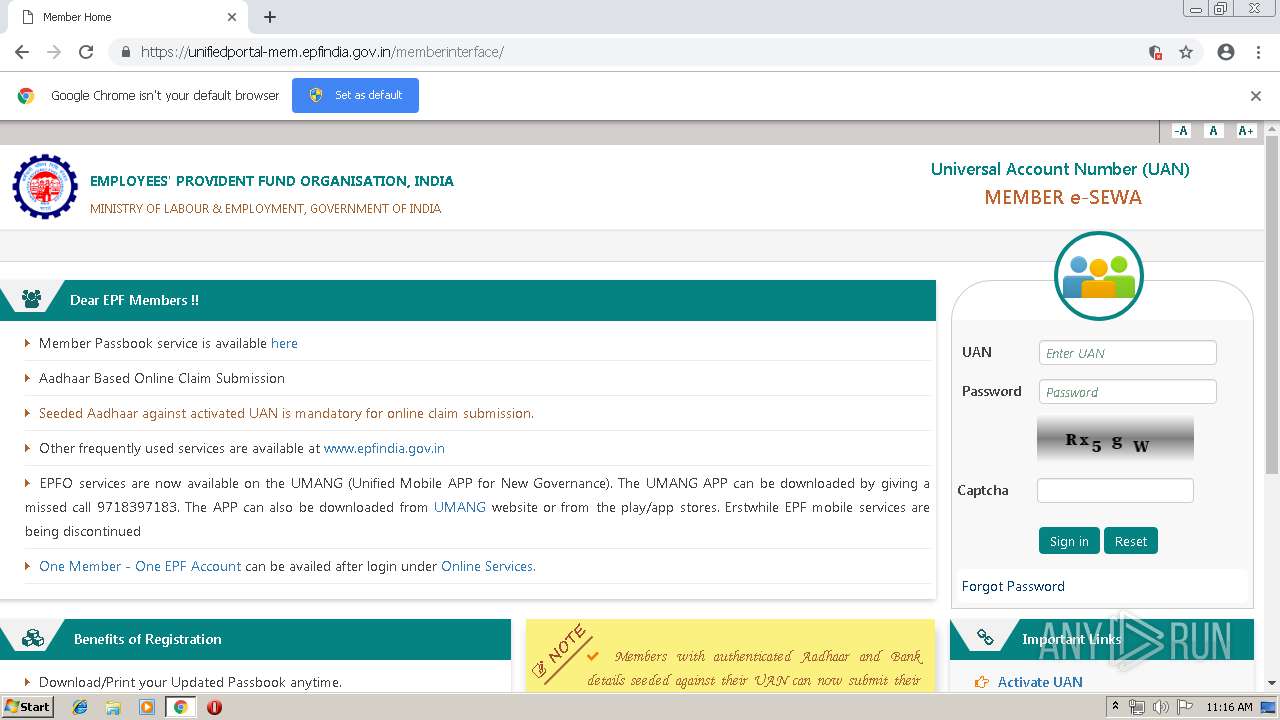Click the Set as default button

tap(355, 96)
